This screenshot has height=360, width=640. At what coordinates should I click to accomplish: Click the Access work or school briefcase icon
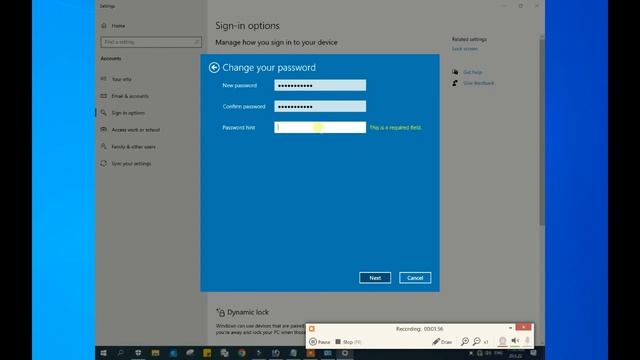pos(104,129)
